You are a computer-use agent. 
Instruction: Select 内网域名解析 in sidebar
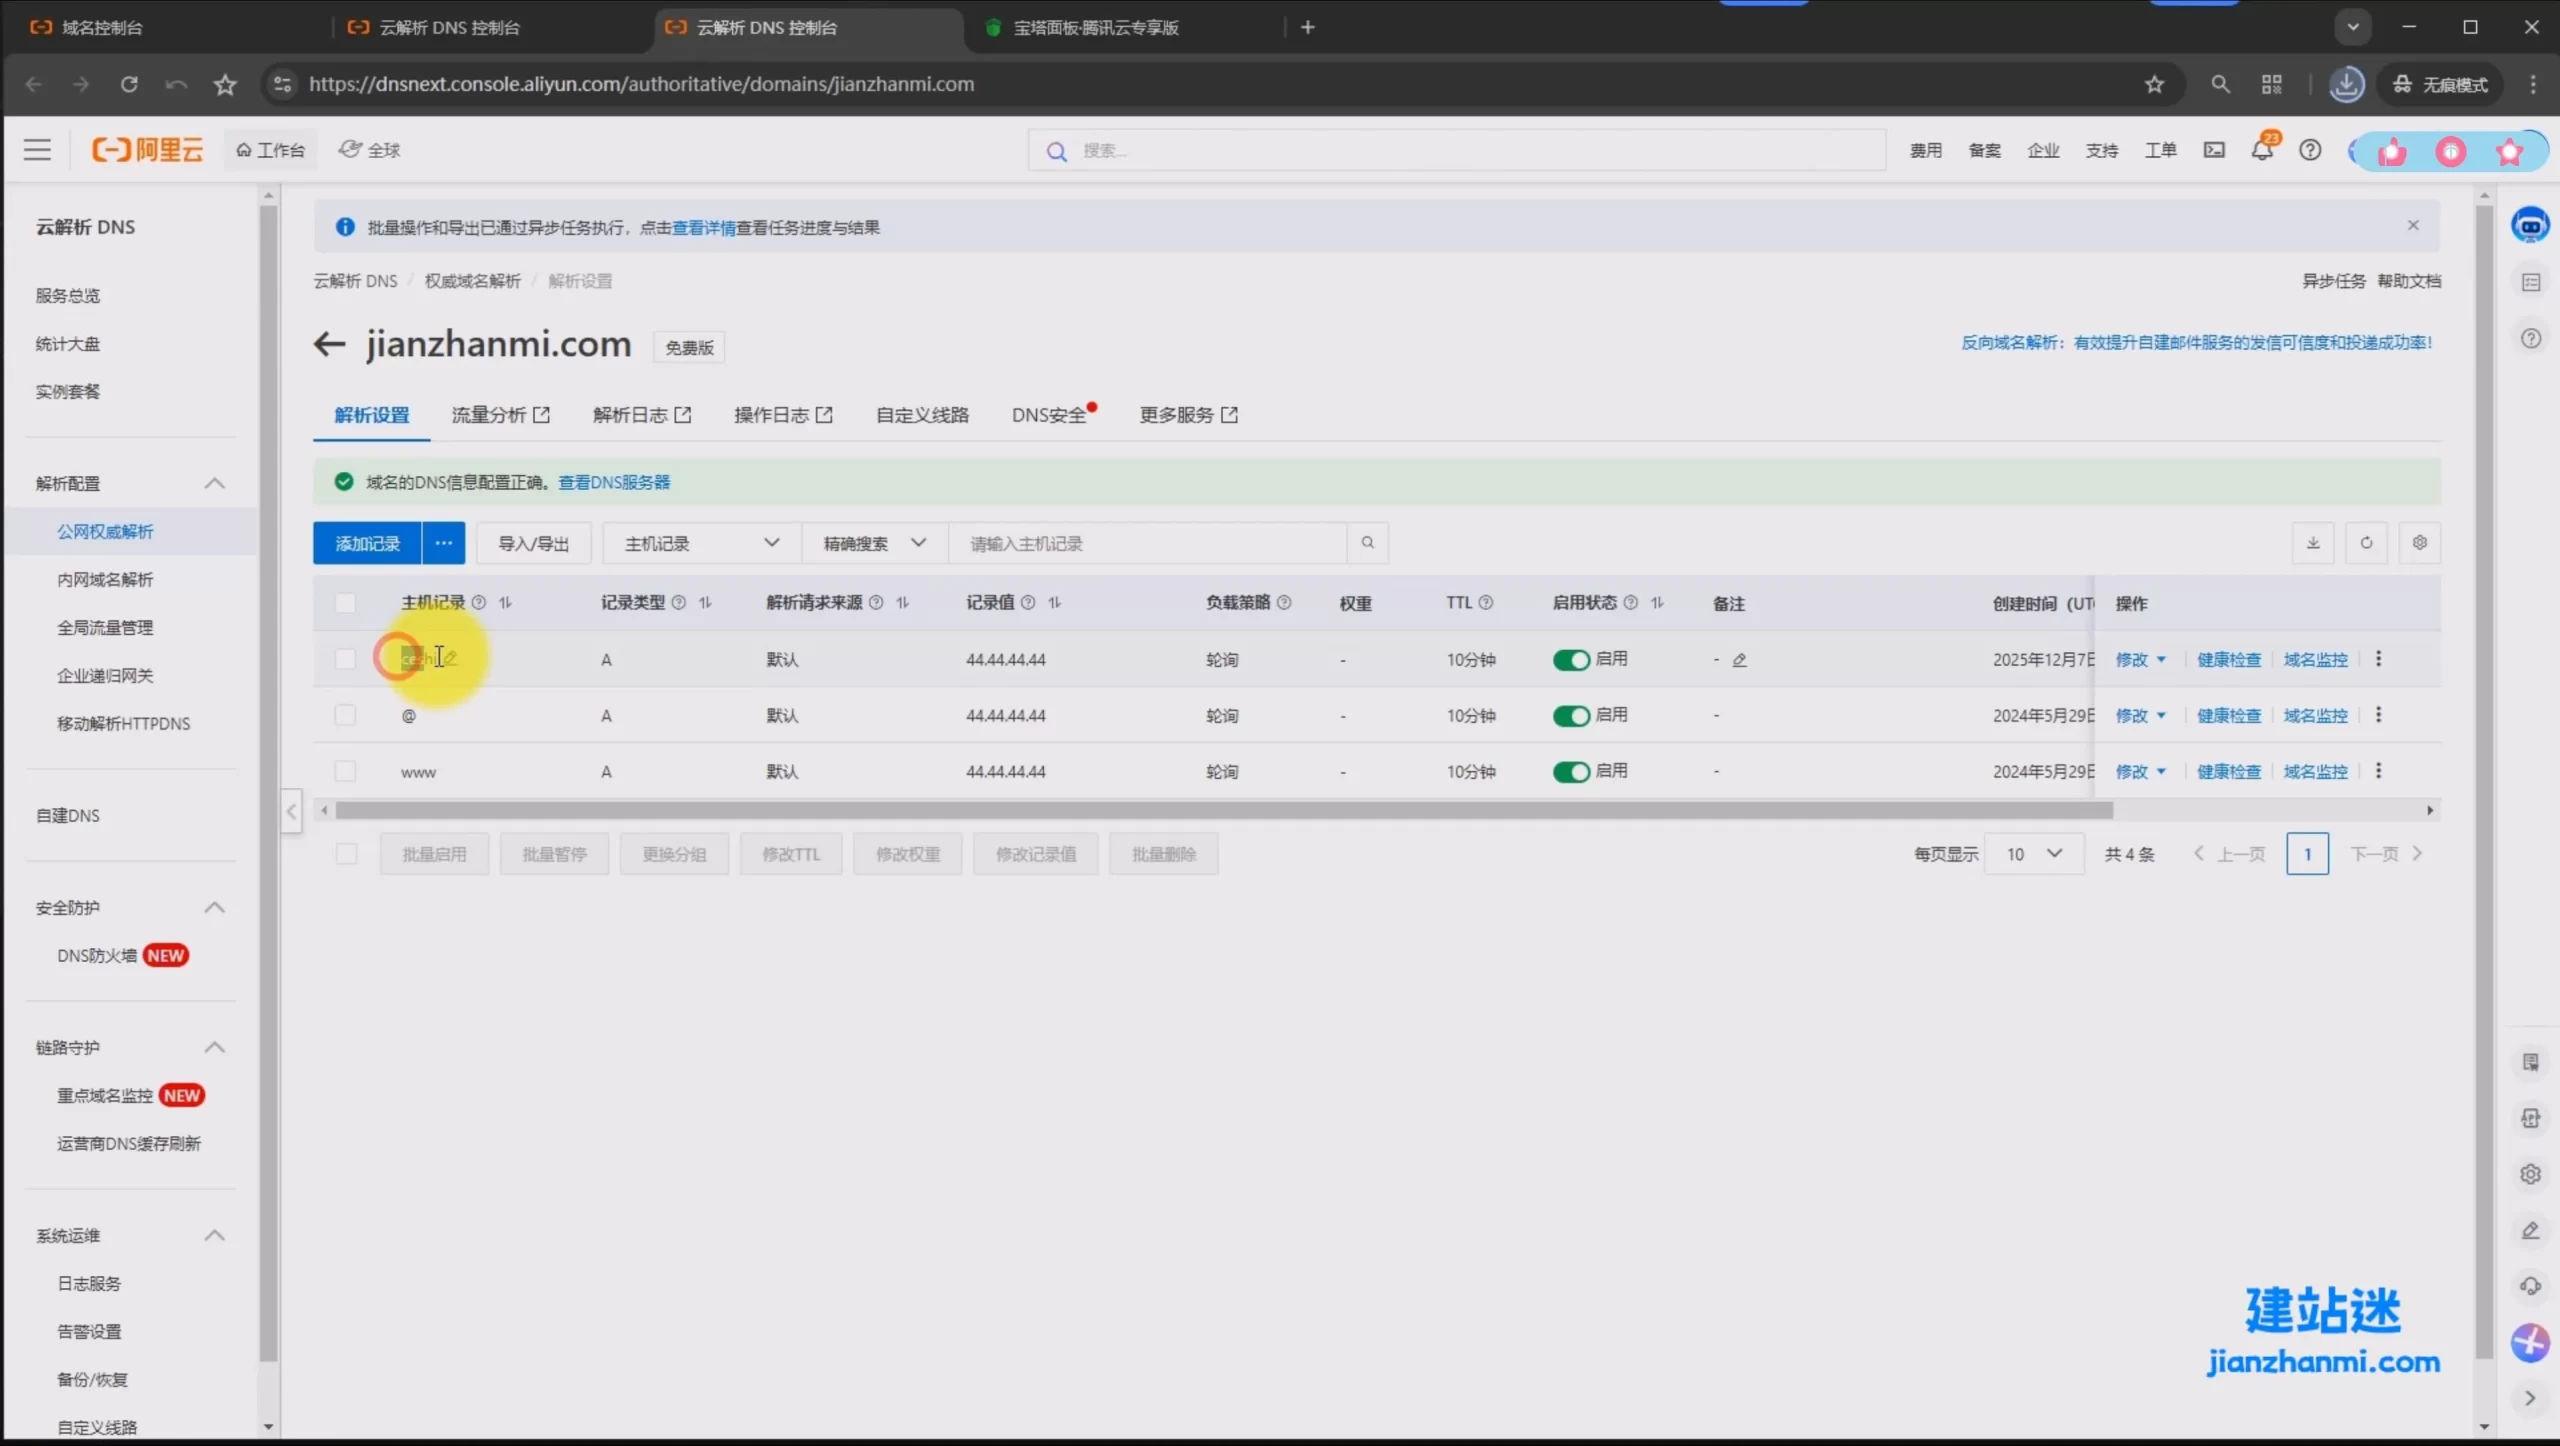tap(105, 580)
